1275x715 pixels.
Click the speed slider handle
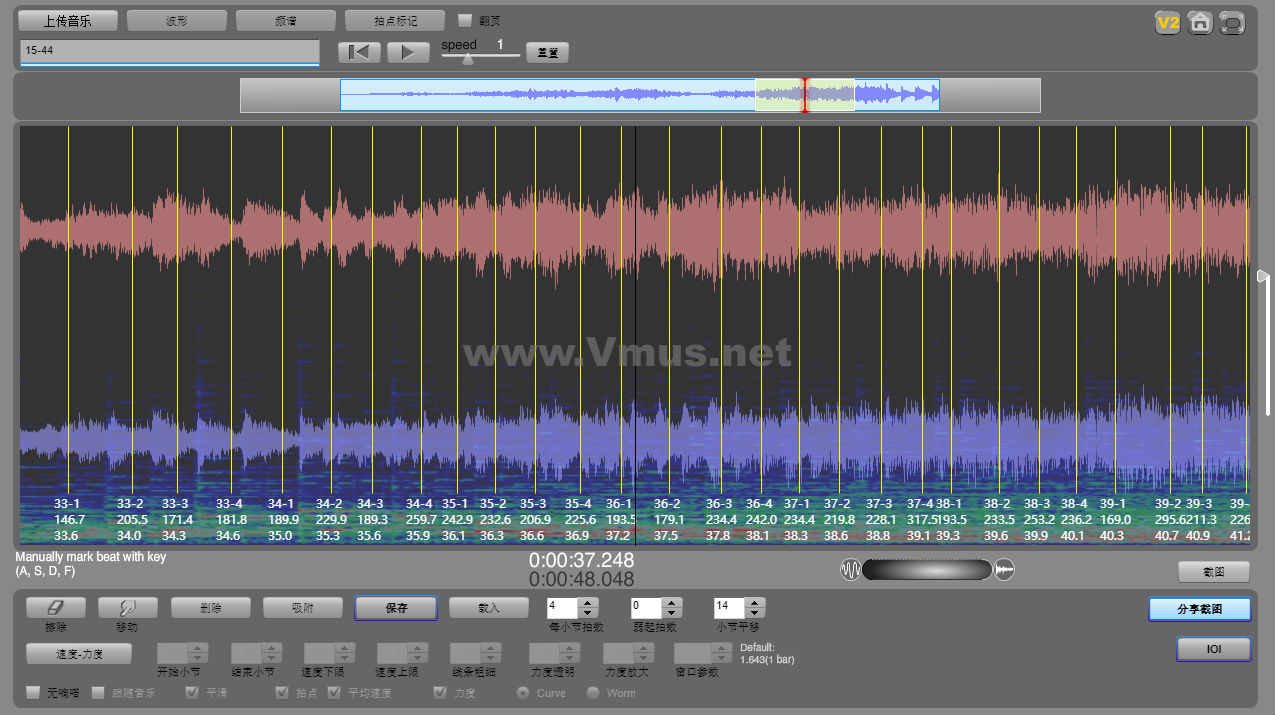467,58
